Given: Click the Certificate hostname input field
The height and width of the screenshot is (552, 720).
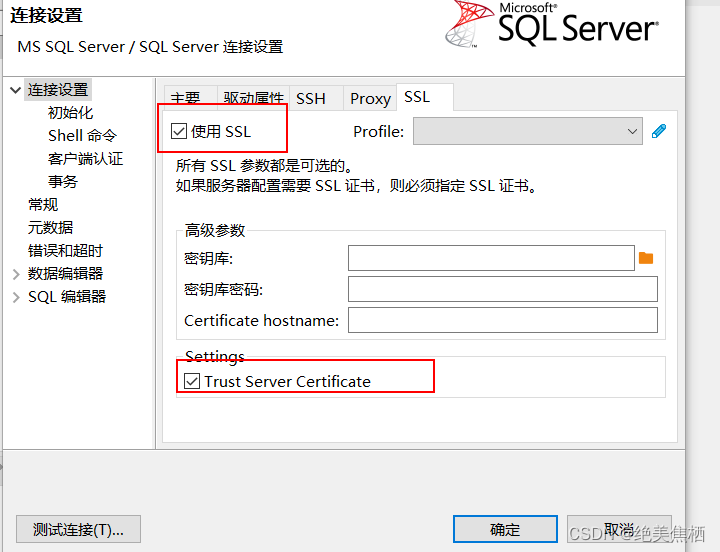Looking at the screenshot, I should [502, 320].
